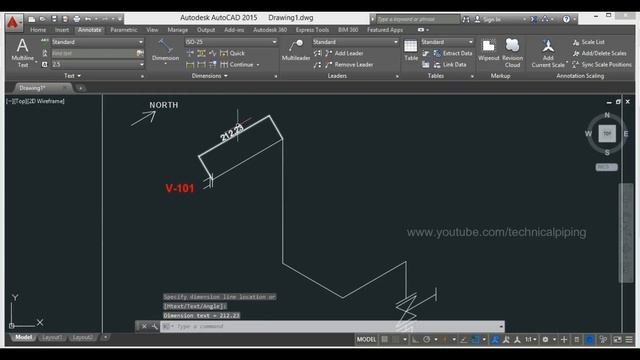
Task: Open the View ribbon tab
Action: 152,30
